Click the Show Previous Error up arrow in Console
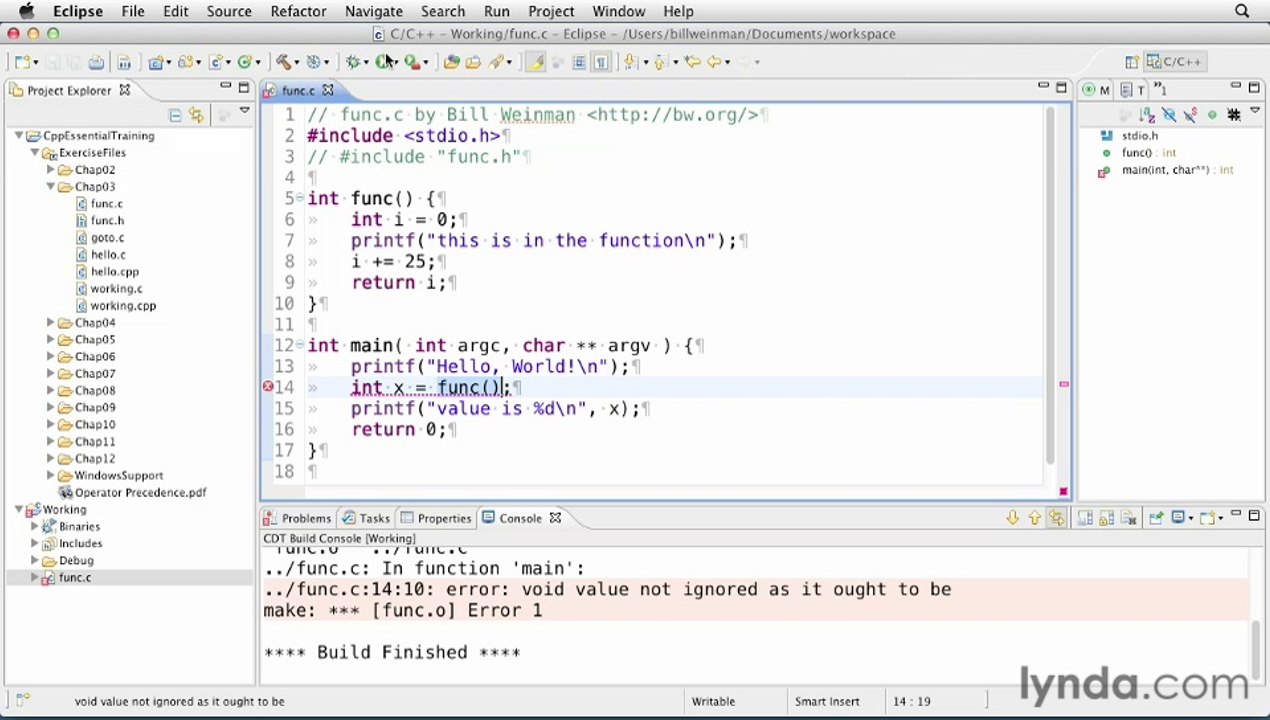The image size is (1270, 720). 1034,518
